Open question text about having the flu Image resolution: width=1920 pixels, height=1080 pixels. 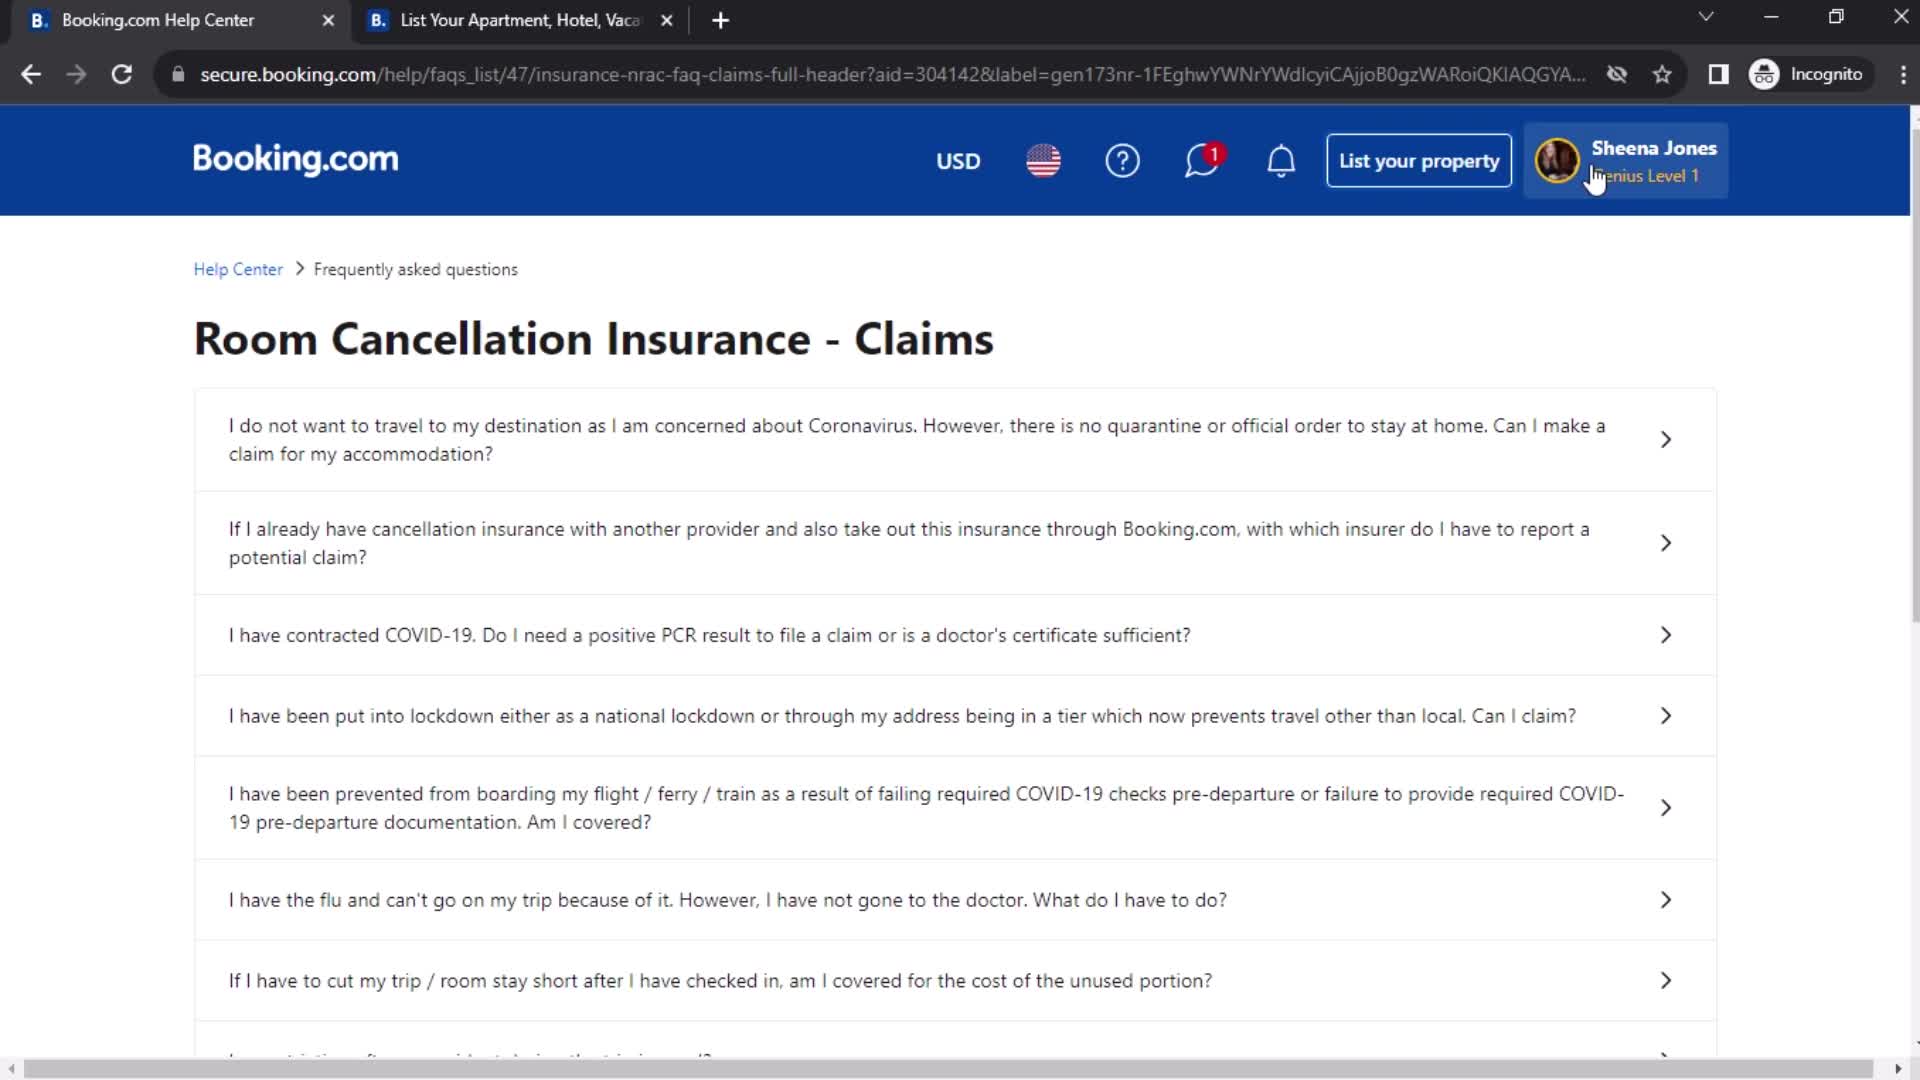(727, 900)
